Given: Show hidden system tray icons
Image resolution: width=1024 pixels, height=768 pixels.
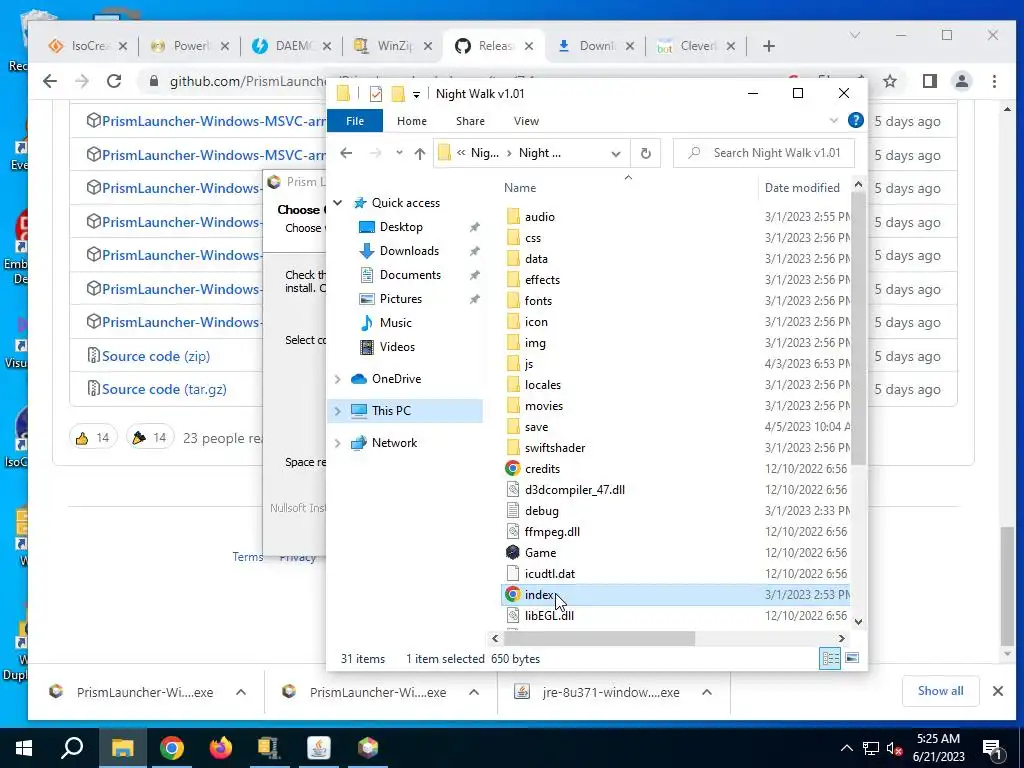Looking at the screenshot, I should [846, 748].
